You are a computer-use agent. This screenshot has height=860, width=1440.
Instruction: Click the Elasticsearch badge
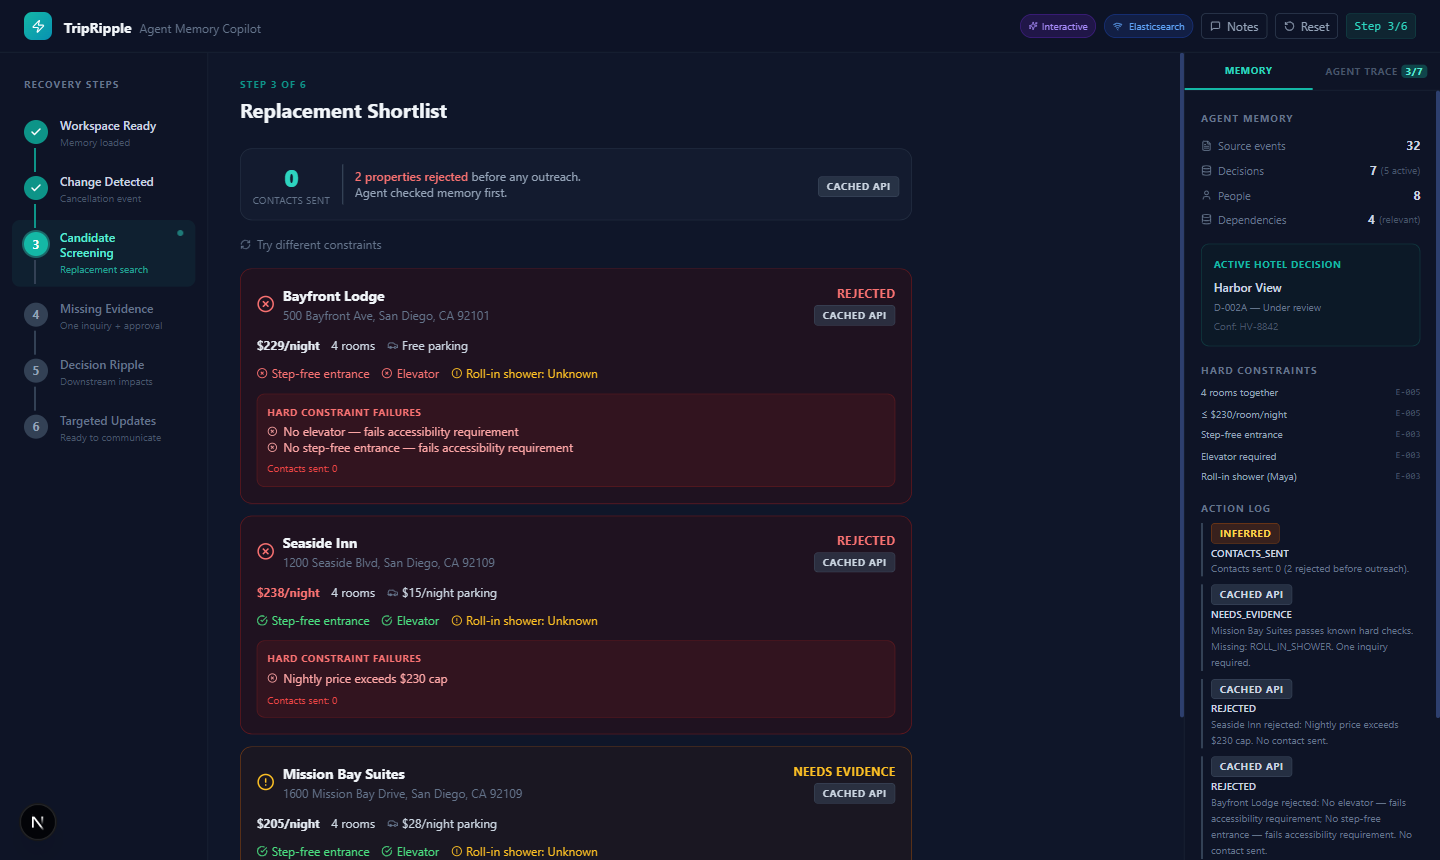(x=1148, y=27)
